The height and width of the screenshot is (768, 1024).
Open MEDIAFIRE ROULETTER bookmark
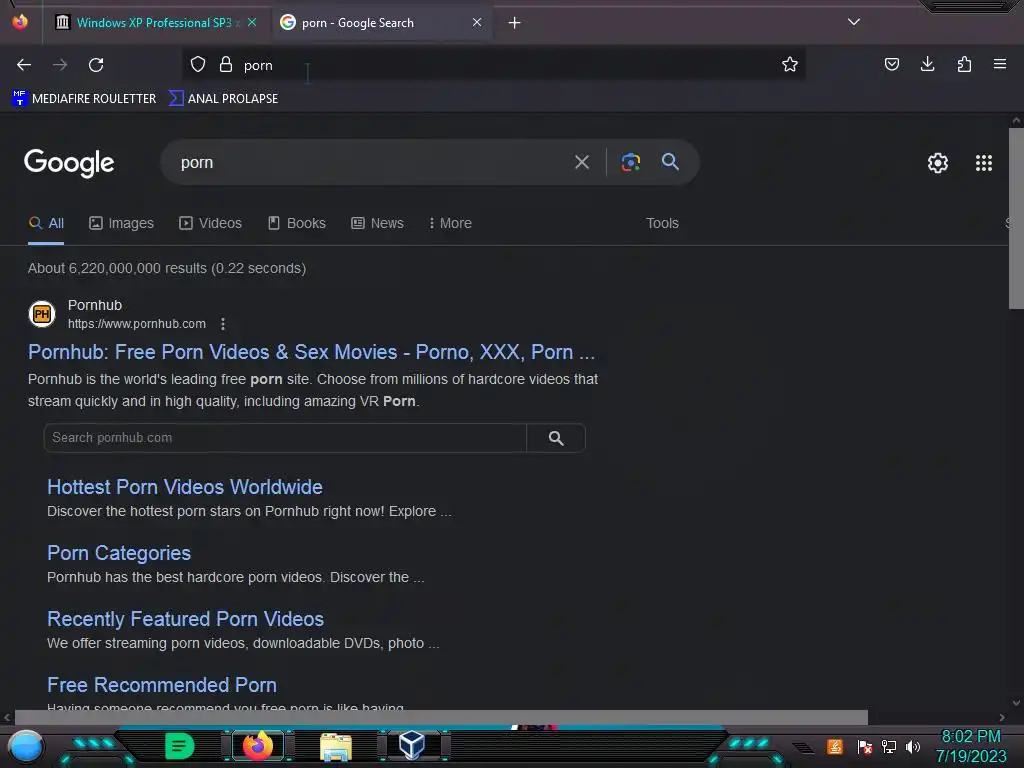coord(84,99)
